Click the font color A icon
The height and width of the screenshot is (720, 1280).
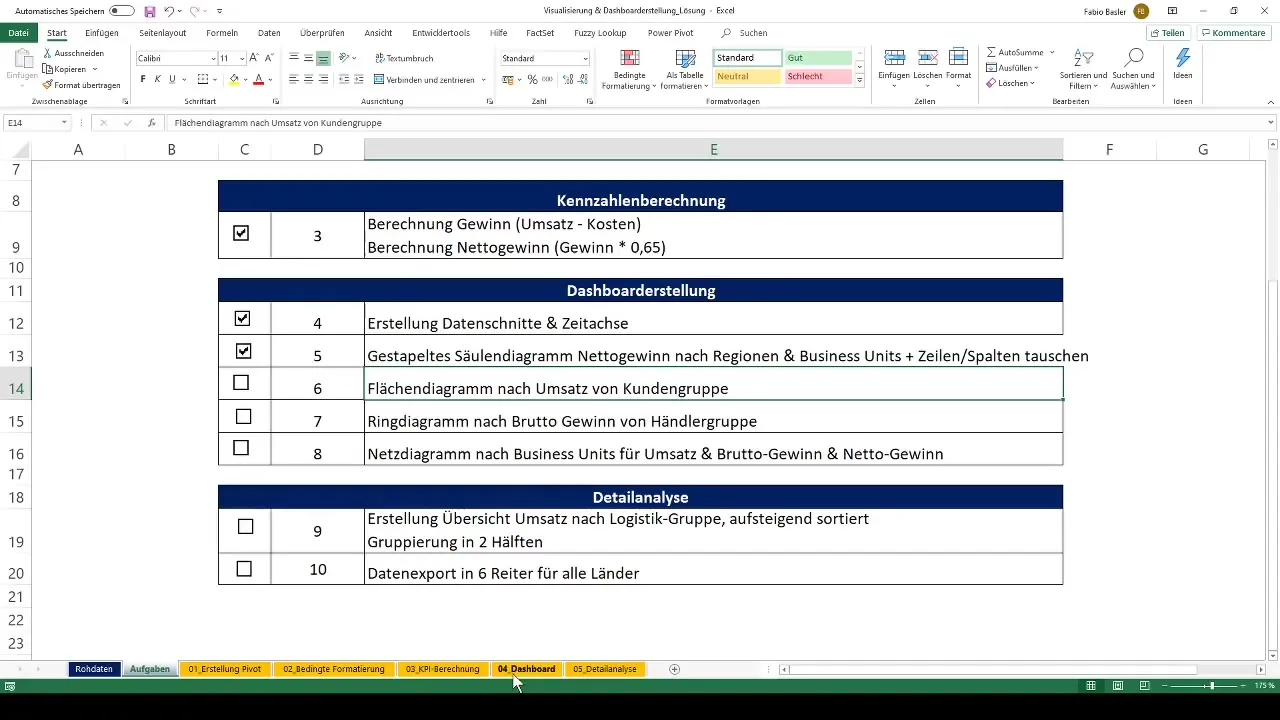pos(258,79)
